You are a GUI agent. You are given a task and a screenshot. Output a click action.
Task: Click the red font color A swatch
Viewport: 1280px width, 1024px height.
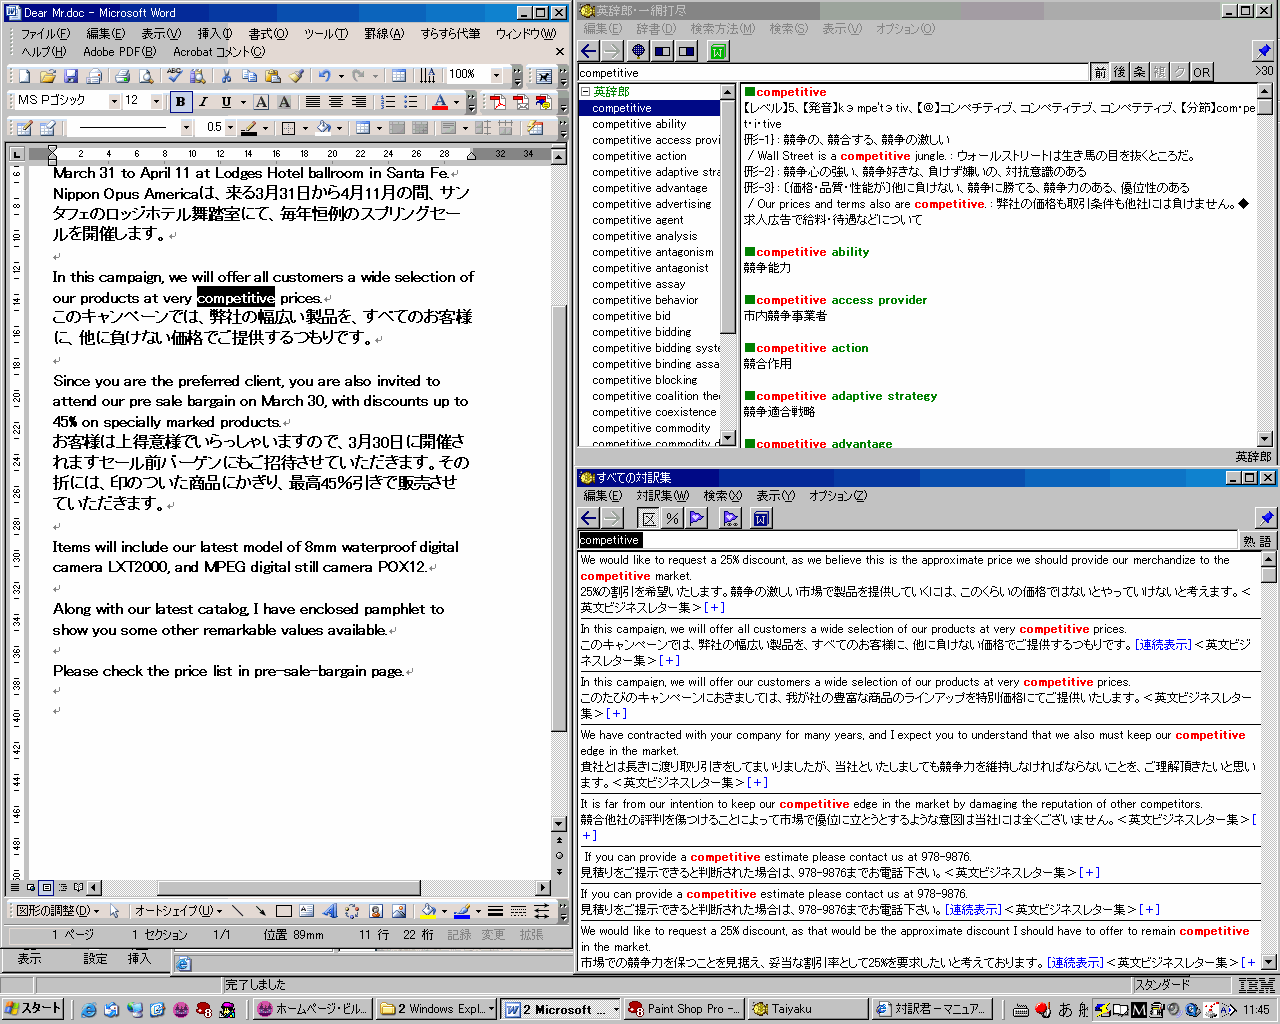440,101
